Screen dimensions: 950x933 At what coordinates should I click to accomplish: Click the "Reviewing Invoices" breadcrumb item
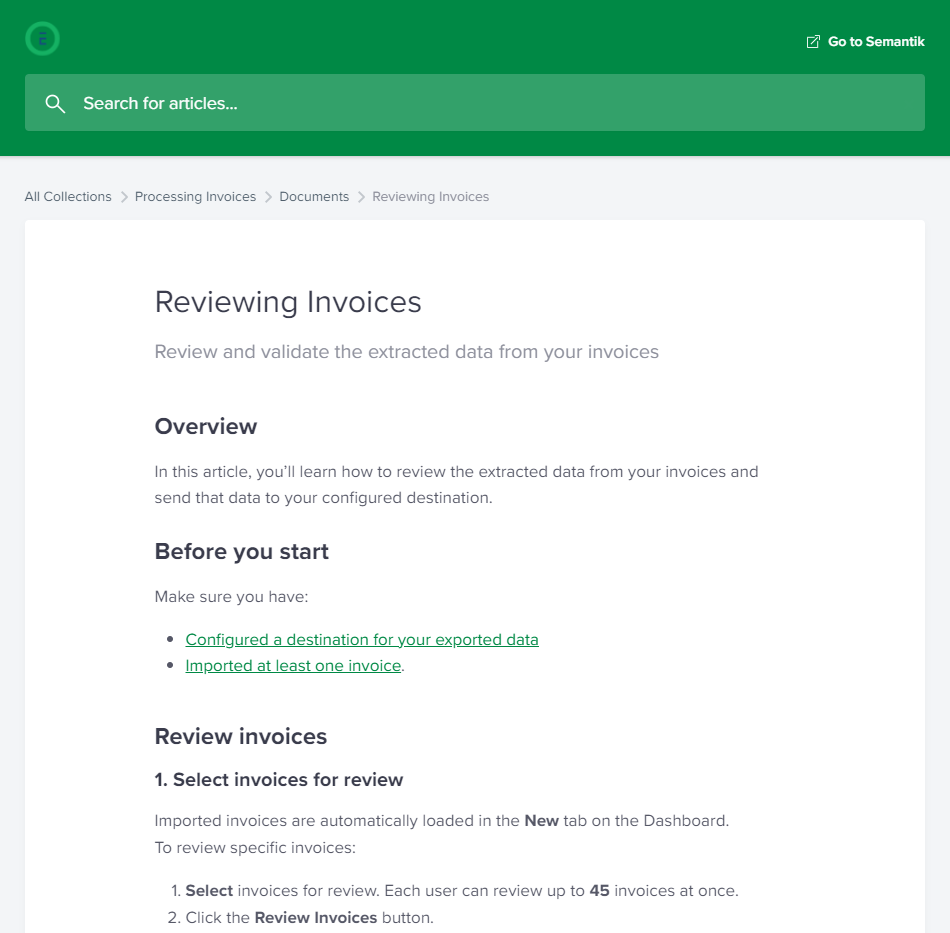[x=430, y=196]
